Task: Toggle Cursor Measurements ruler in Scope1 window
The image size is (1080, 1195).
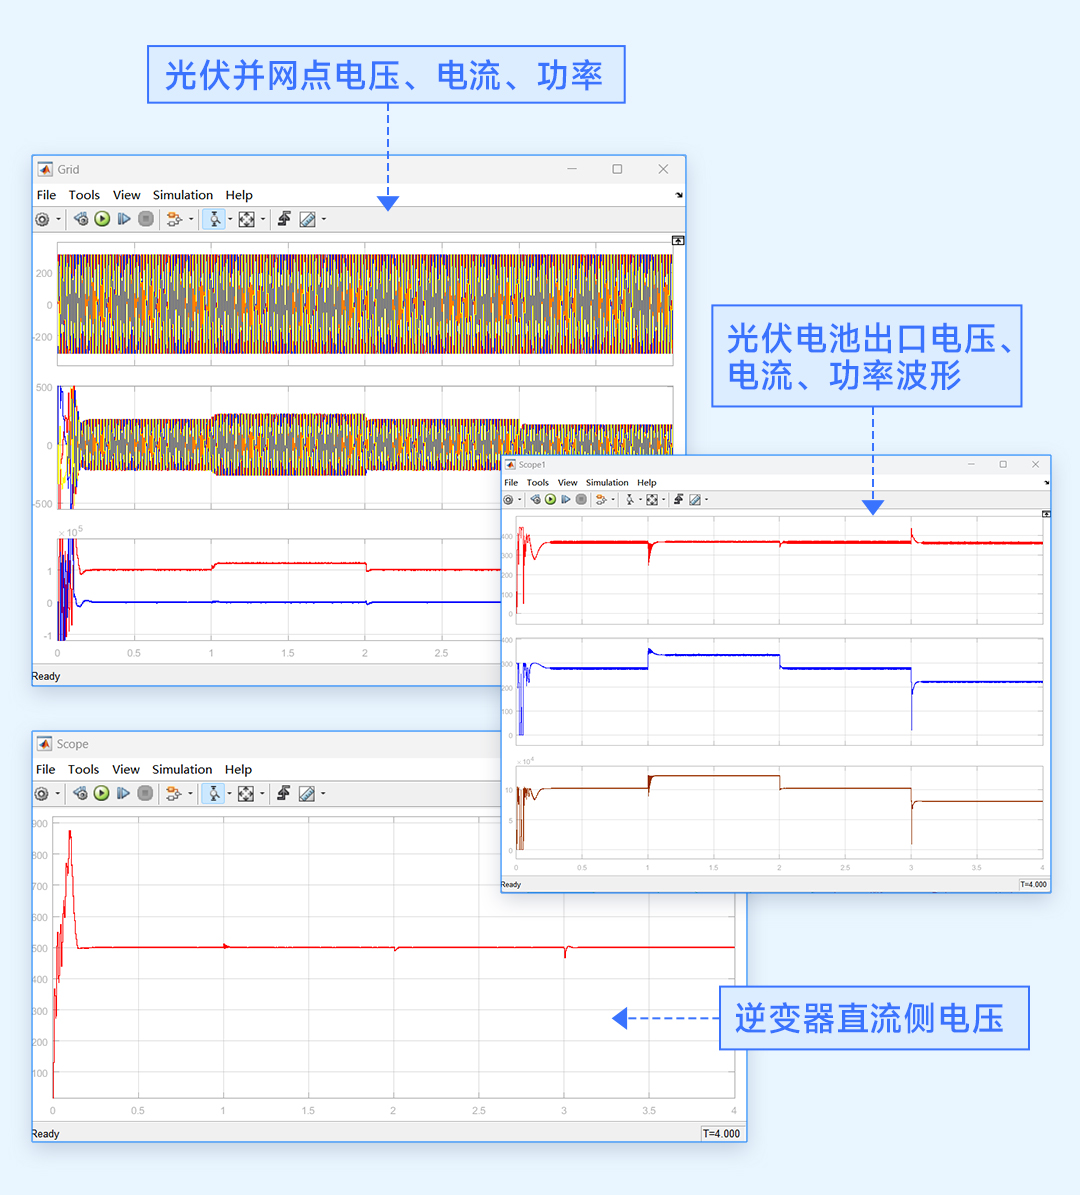Action: pos(695,500)
